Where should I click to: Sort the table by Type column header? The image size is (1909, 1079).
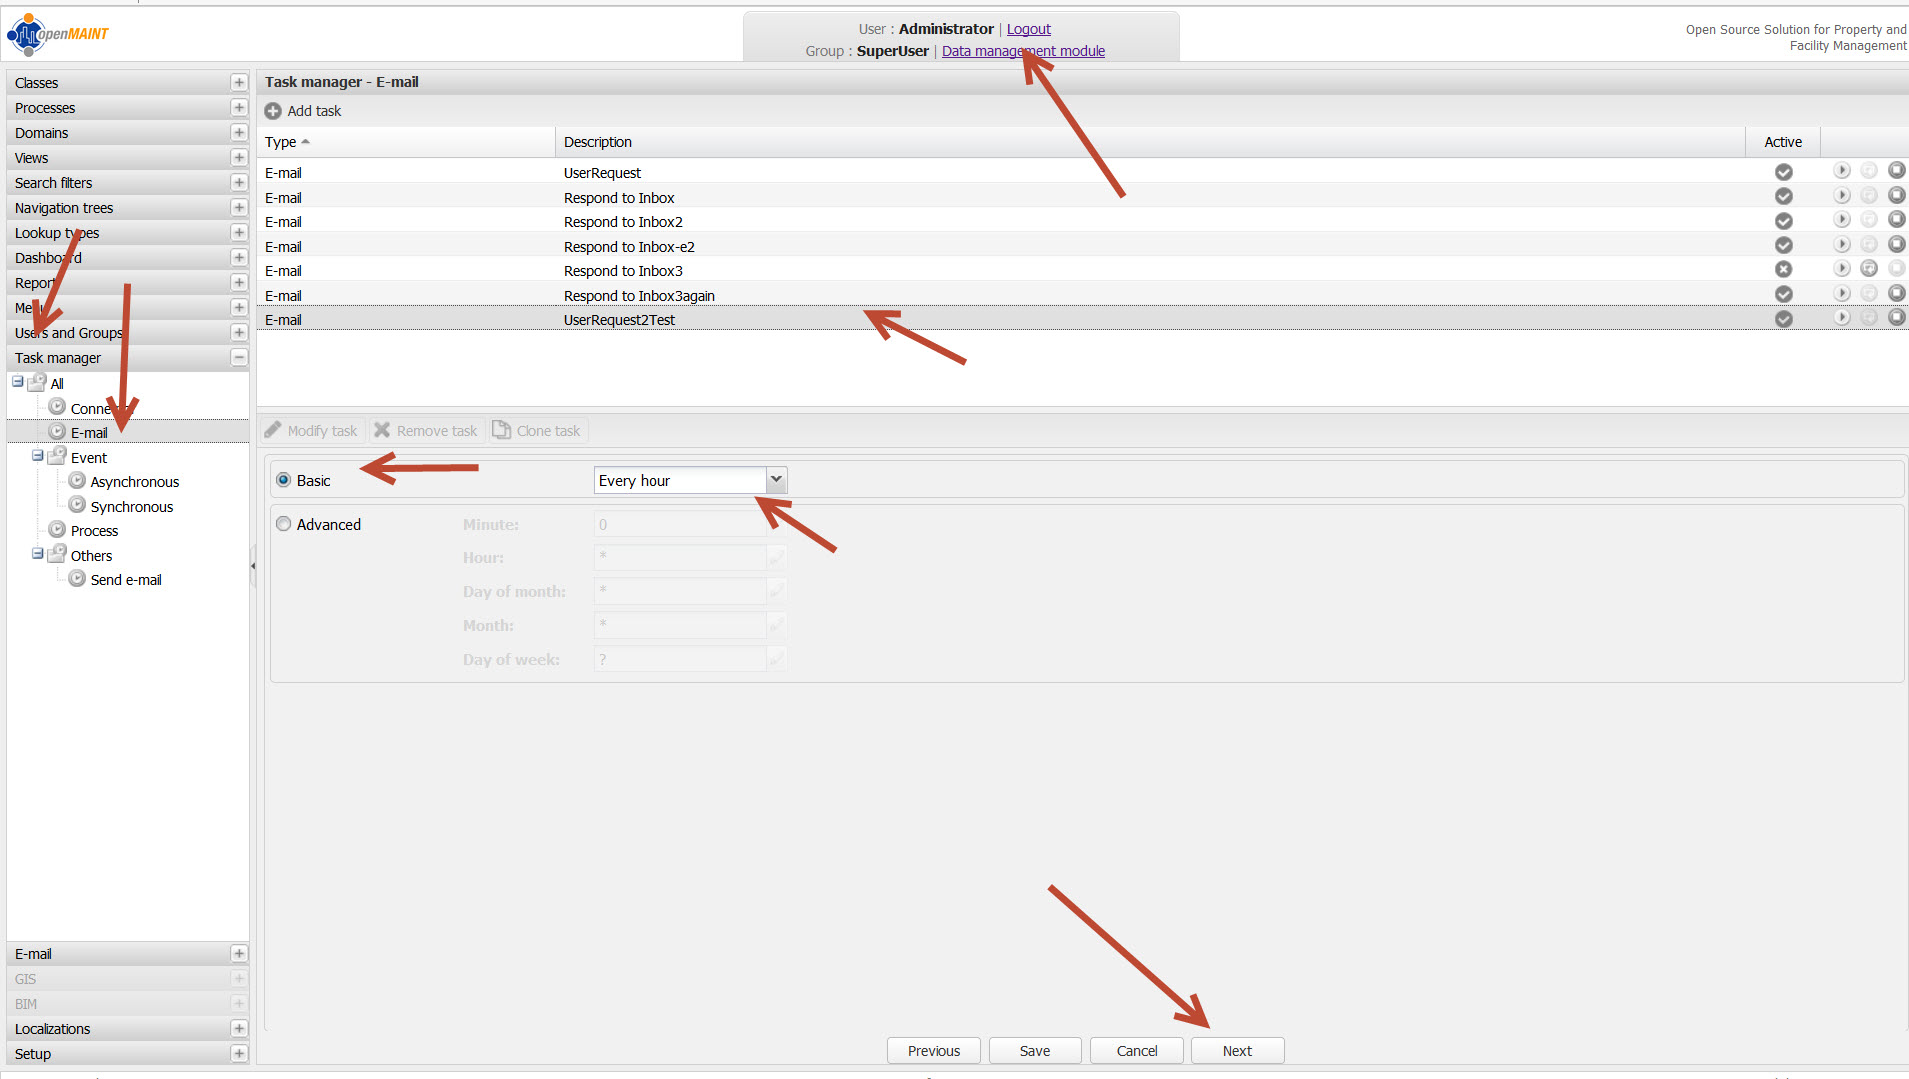[x=281, y=142]
